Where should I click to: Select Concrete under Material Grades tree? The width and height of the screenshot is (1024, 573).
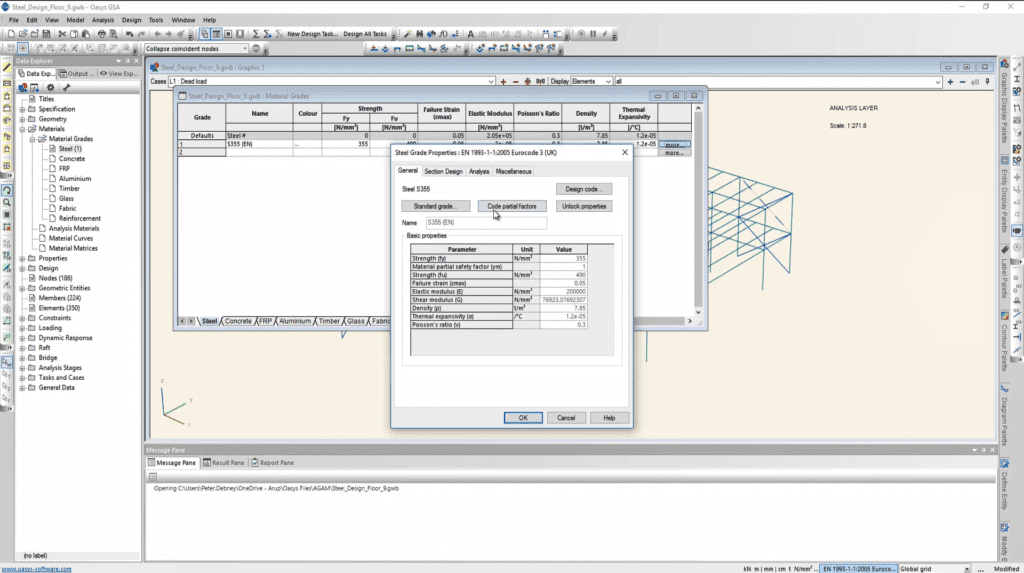coord(72,159)
